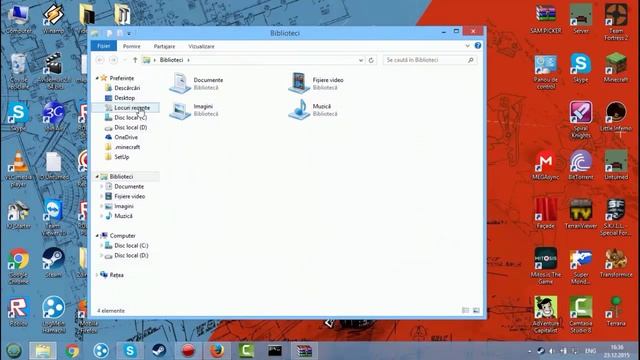This screenshot has width=640, height=360.
Task: Expand Imagini in the tree
Action: (102, 206)
